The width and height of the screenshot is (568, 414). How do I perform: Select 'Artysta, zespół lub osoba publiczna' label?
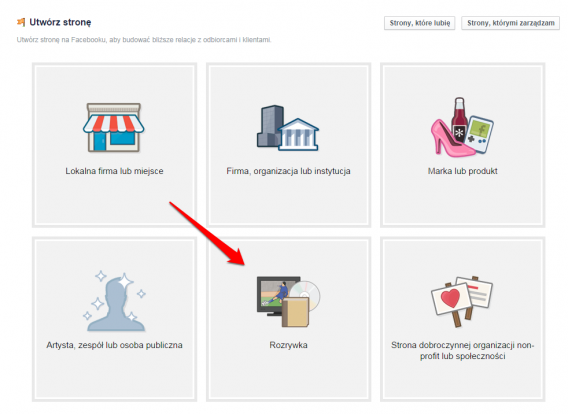point(114,345)
